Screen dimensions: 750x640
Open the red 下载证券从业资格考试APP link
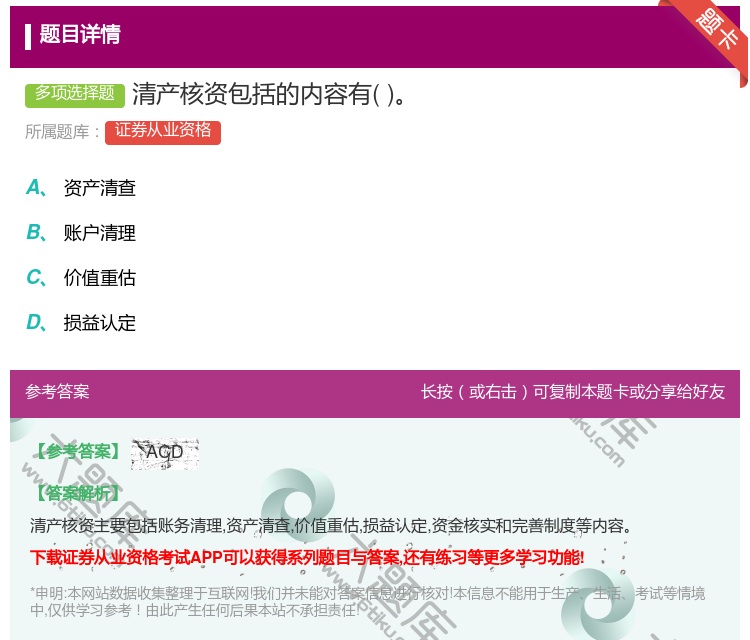(x=307, y=557)
